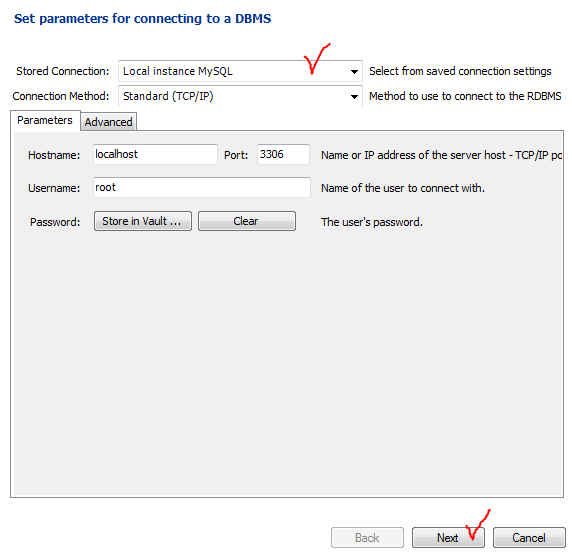Select the 'Local instance MySQL' combo box text
Image resolution: width=572 pixels, height=555 pixels.
(178, 71)
